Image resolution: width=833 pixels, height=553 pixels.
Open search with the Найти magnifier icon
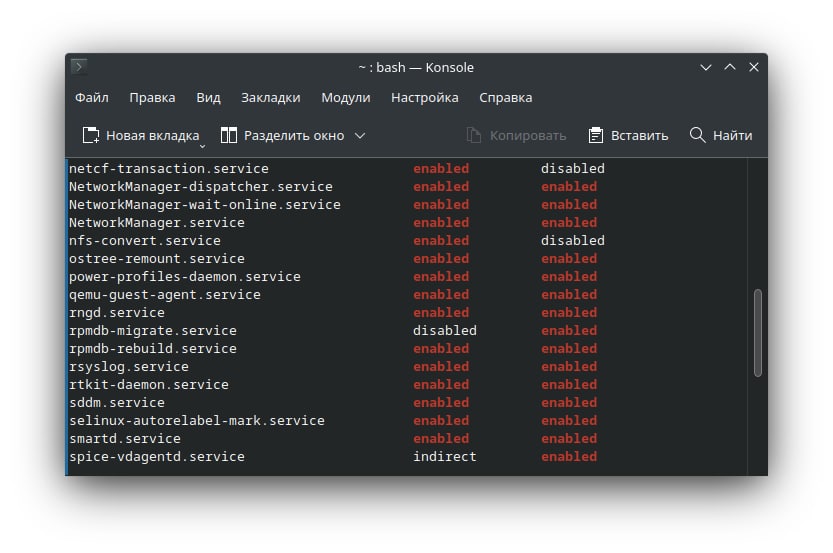[x=698, y=135]
